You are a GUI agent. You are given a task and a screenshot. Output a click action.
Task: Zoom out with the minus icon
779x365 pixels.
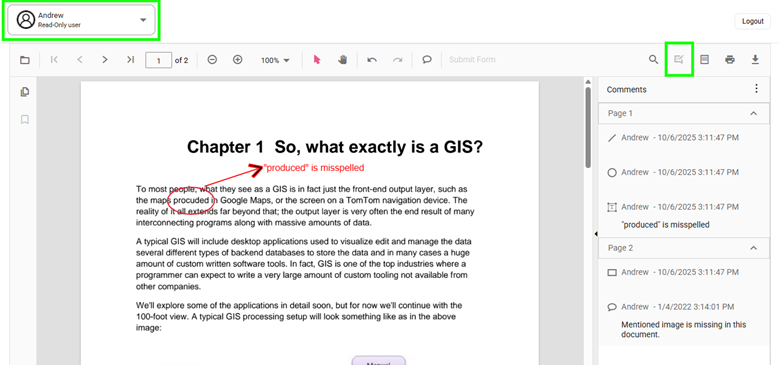click(x=212, y=60)
